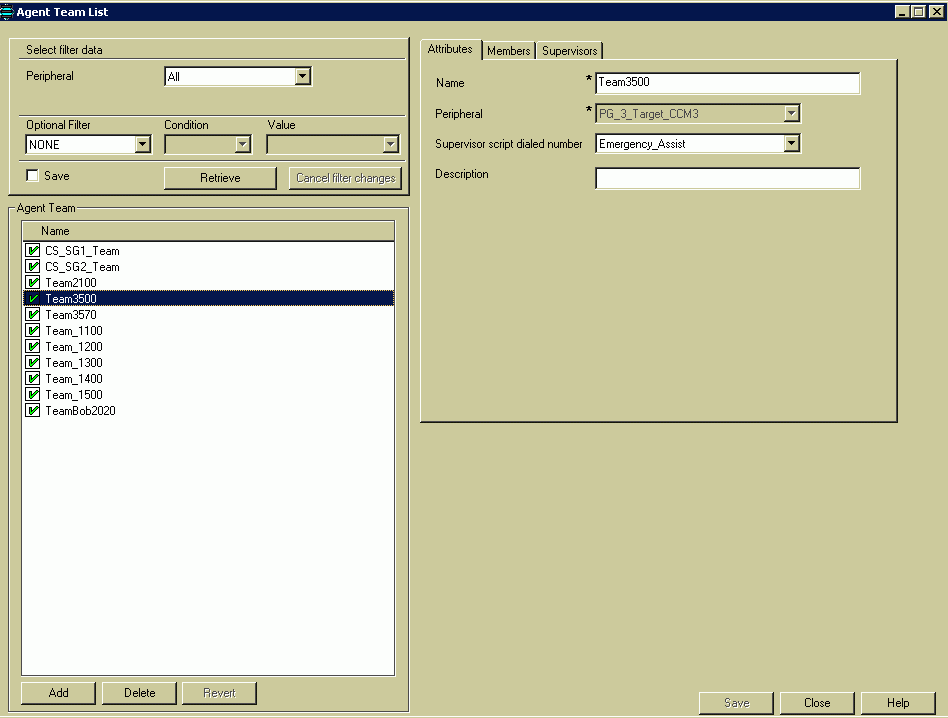Click green check icon beside Team_1400
The height and width of the screenshot is (718, 948).
[x=33, y=378]
